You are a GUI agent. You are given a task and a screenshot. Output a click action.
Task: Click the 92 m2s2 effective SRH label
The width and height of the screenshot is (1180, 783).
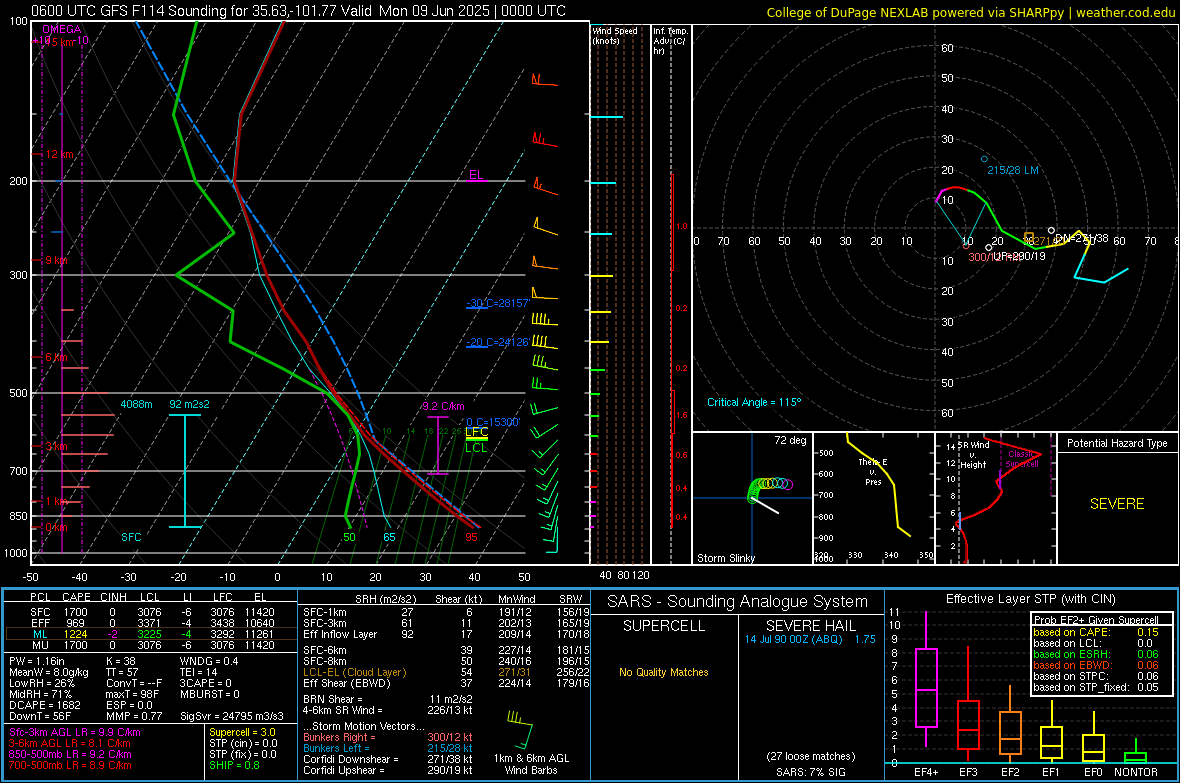[190, 404]
